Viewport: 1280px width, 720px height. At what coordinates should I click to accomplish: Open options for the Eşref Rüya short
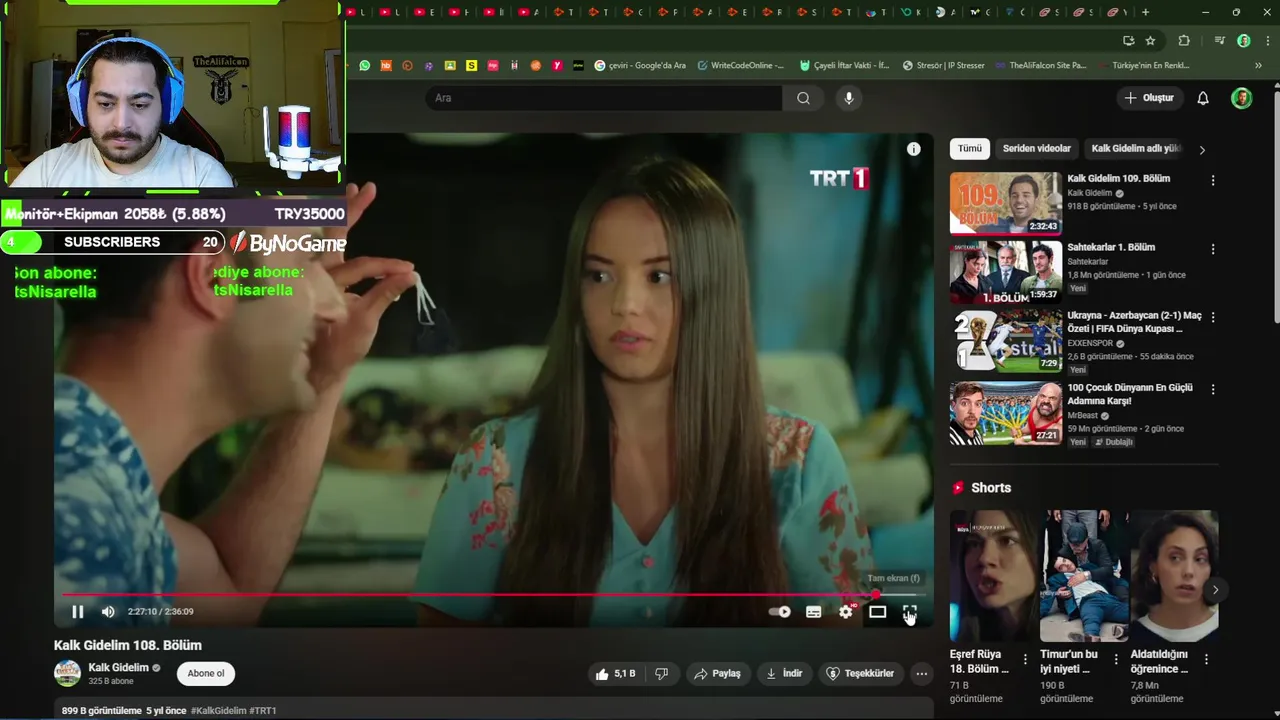tap(1025, 660)
